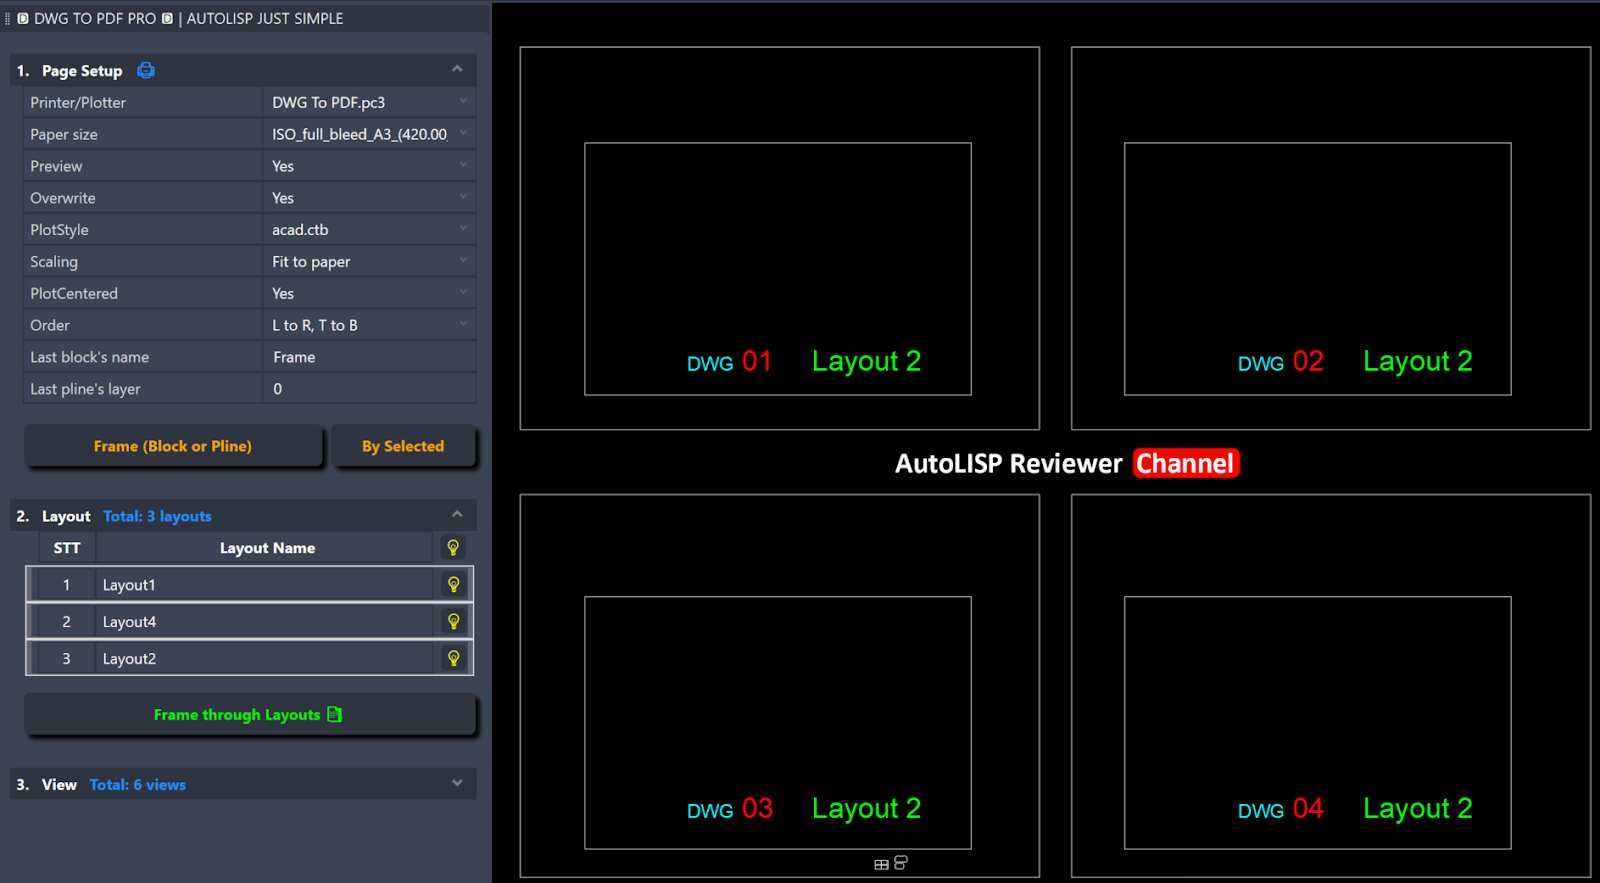Click the red Channel badge
Viewport: 1600px width, 883px height.
pyautogui.click(x=1186, y=463)
